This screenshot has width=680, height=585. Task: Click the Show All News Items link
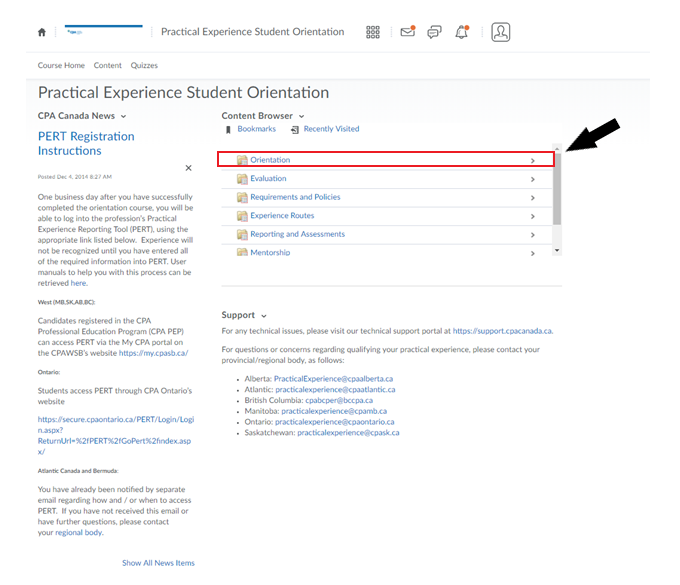click(x=158, y=563)
